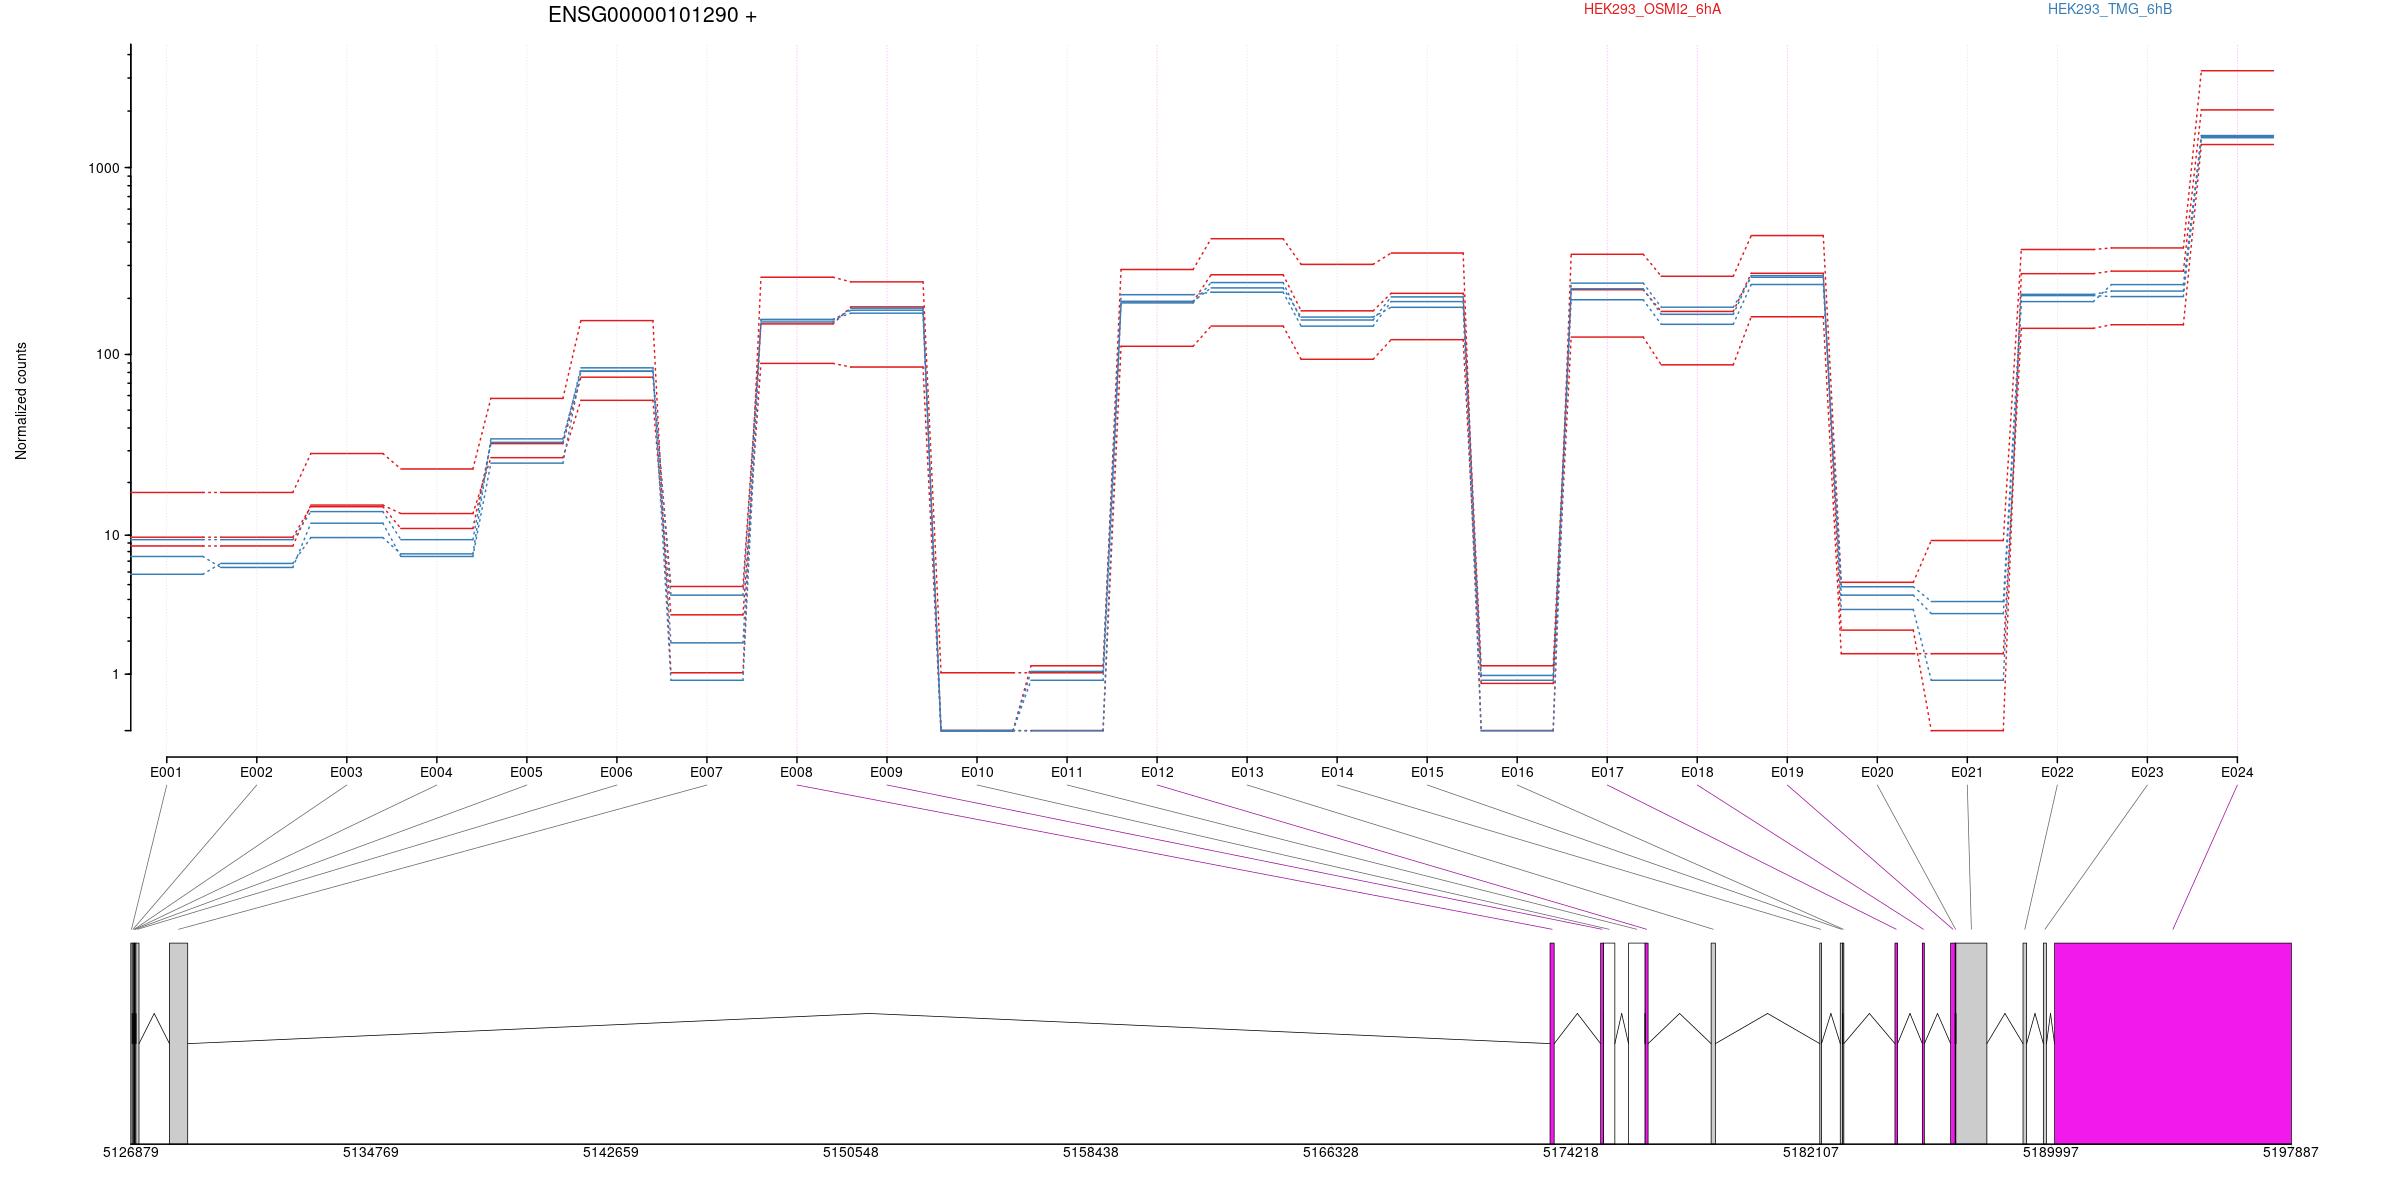Click genomic coordinate 5142659

point(611,1152)
